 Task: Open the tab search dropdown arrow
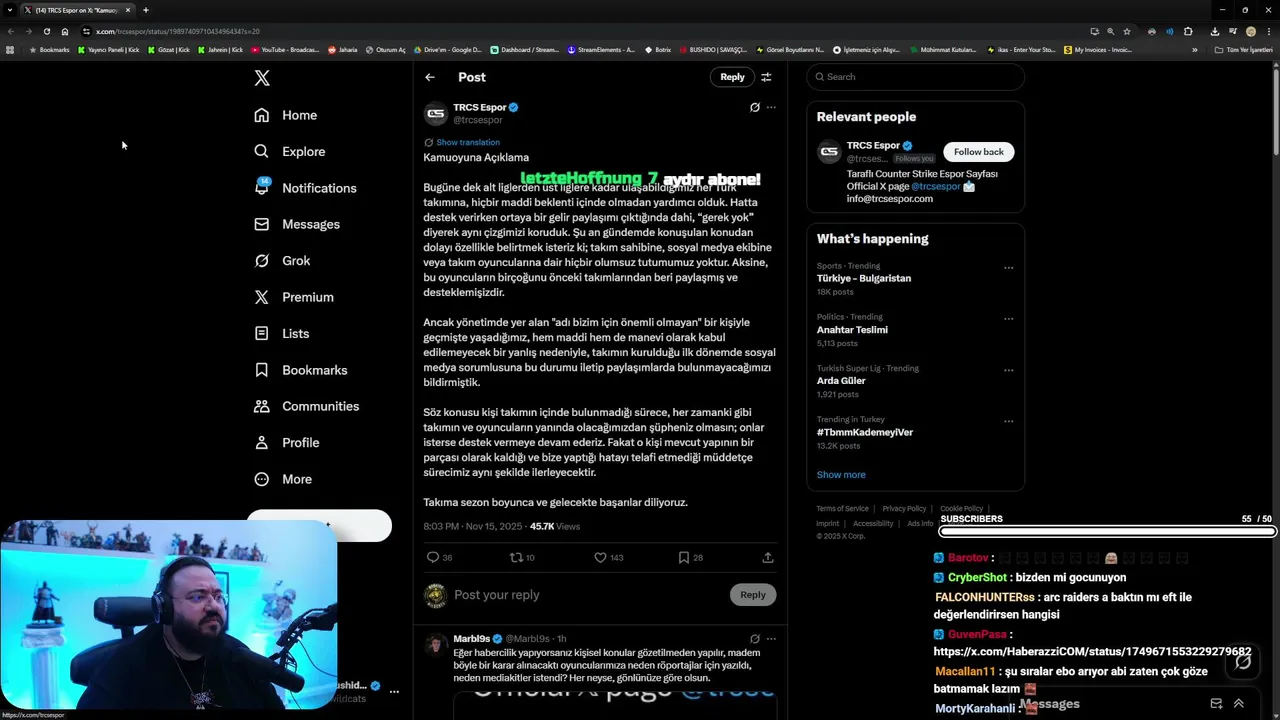click(x=10, y=10)
